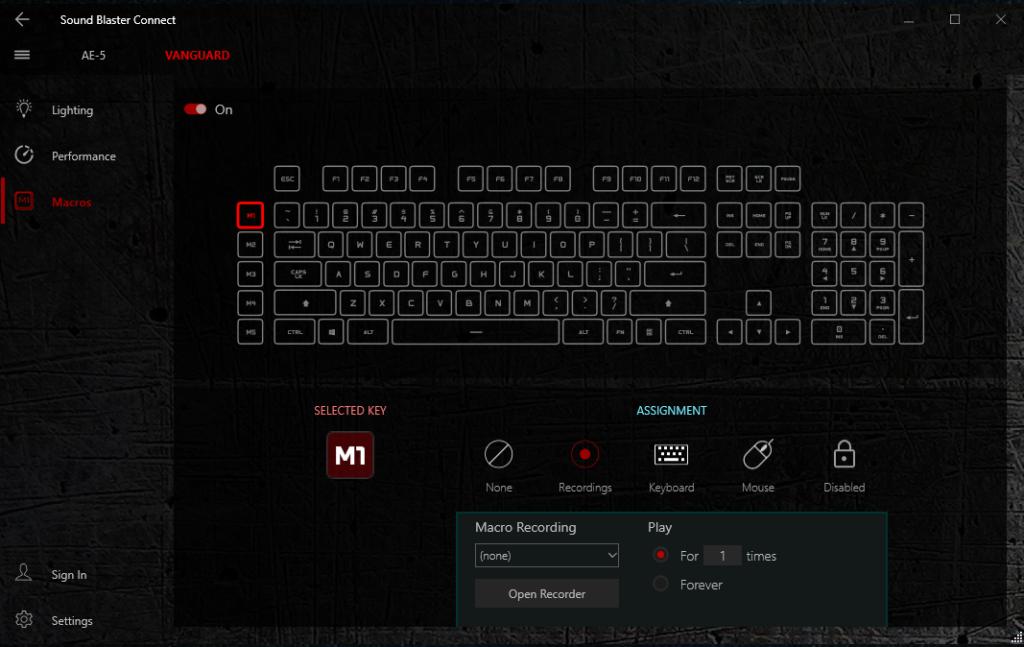The image size is (1024, 647).
Task: Click the ESC key on keyboard layout
Action: click(287, 179)
